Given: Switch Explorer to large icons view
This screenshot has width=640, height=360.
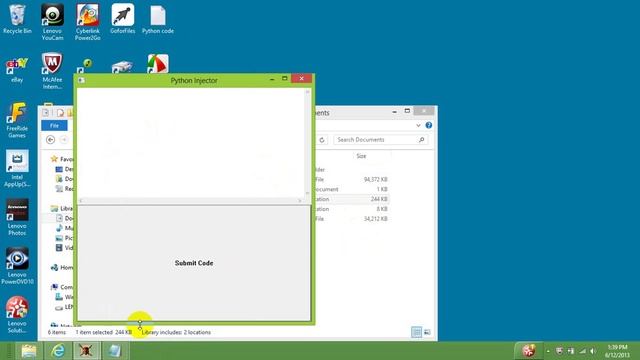Looking at the screenshot, I should pos(427,332).
